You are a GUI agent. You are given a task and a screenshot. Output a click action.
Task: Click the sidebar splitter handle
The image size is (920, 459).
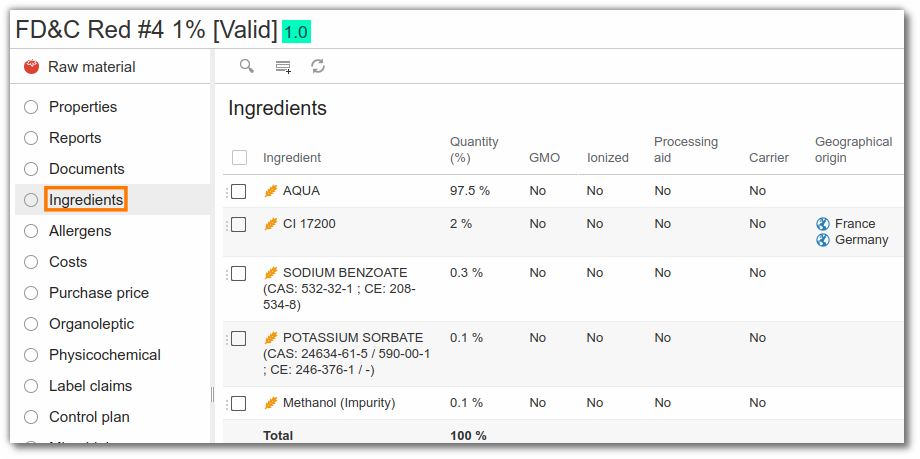tap(212, 394)
